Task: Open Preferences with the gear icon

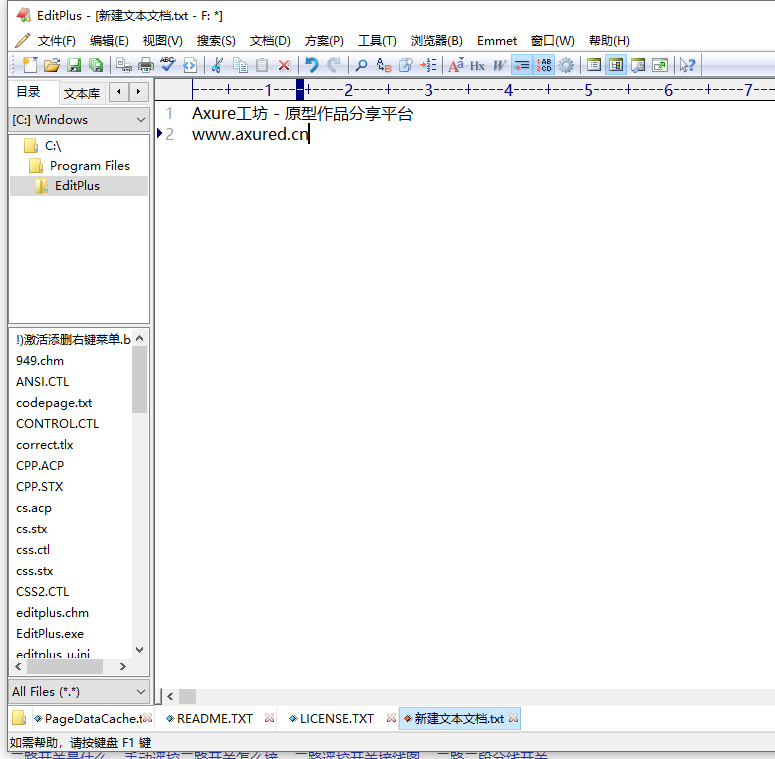Action: (x=566, y=65)
